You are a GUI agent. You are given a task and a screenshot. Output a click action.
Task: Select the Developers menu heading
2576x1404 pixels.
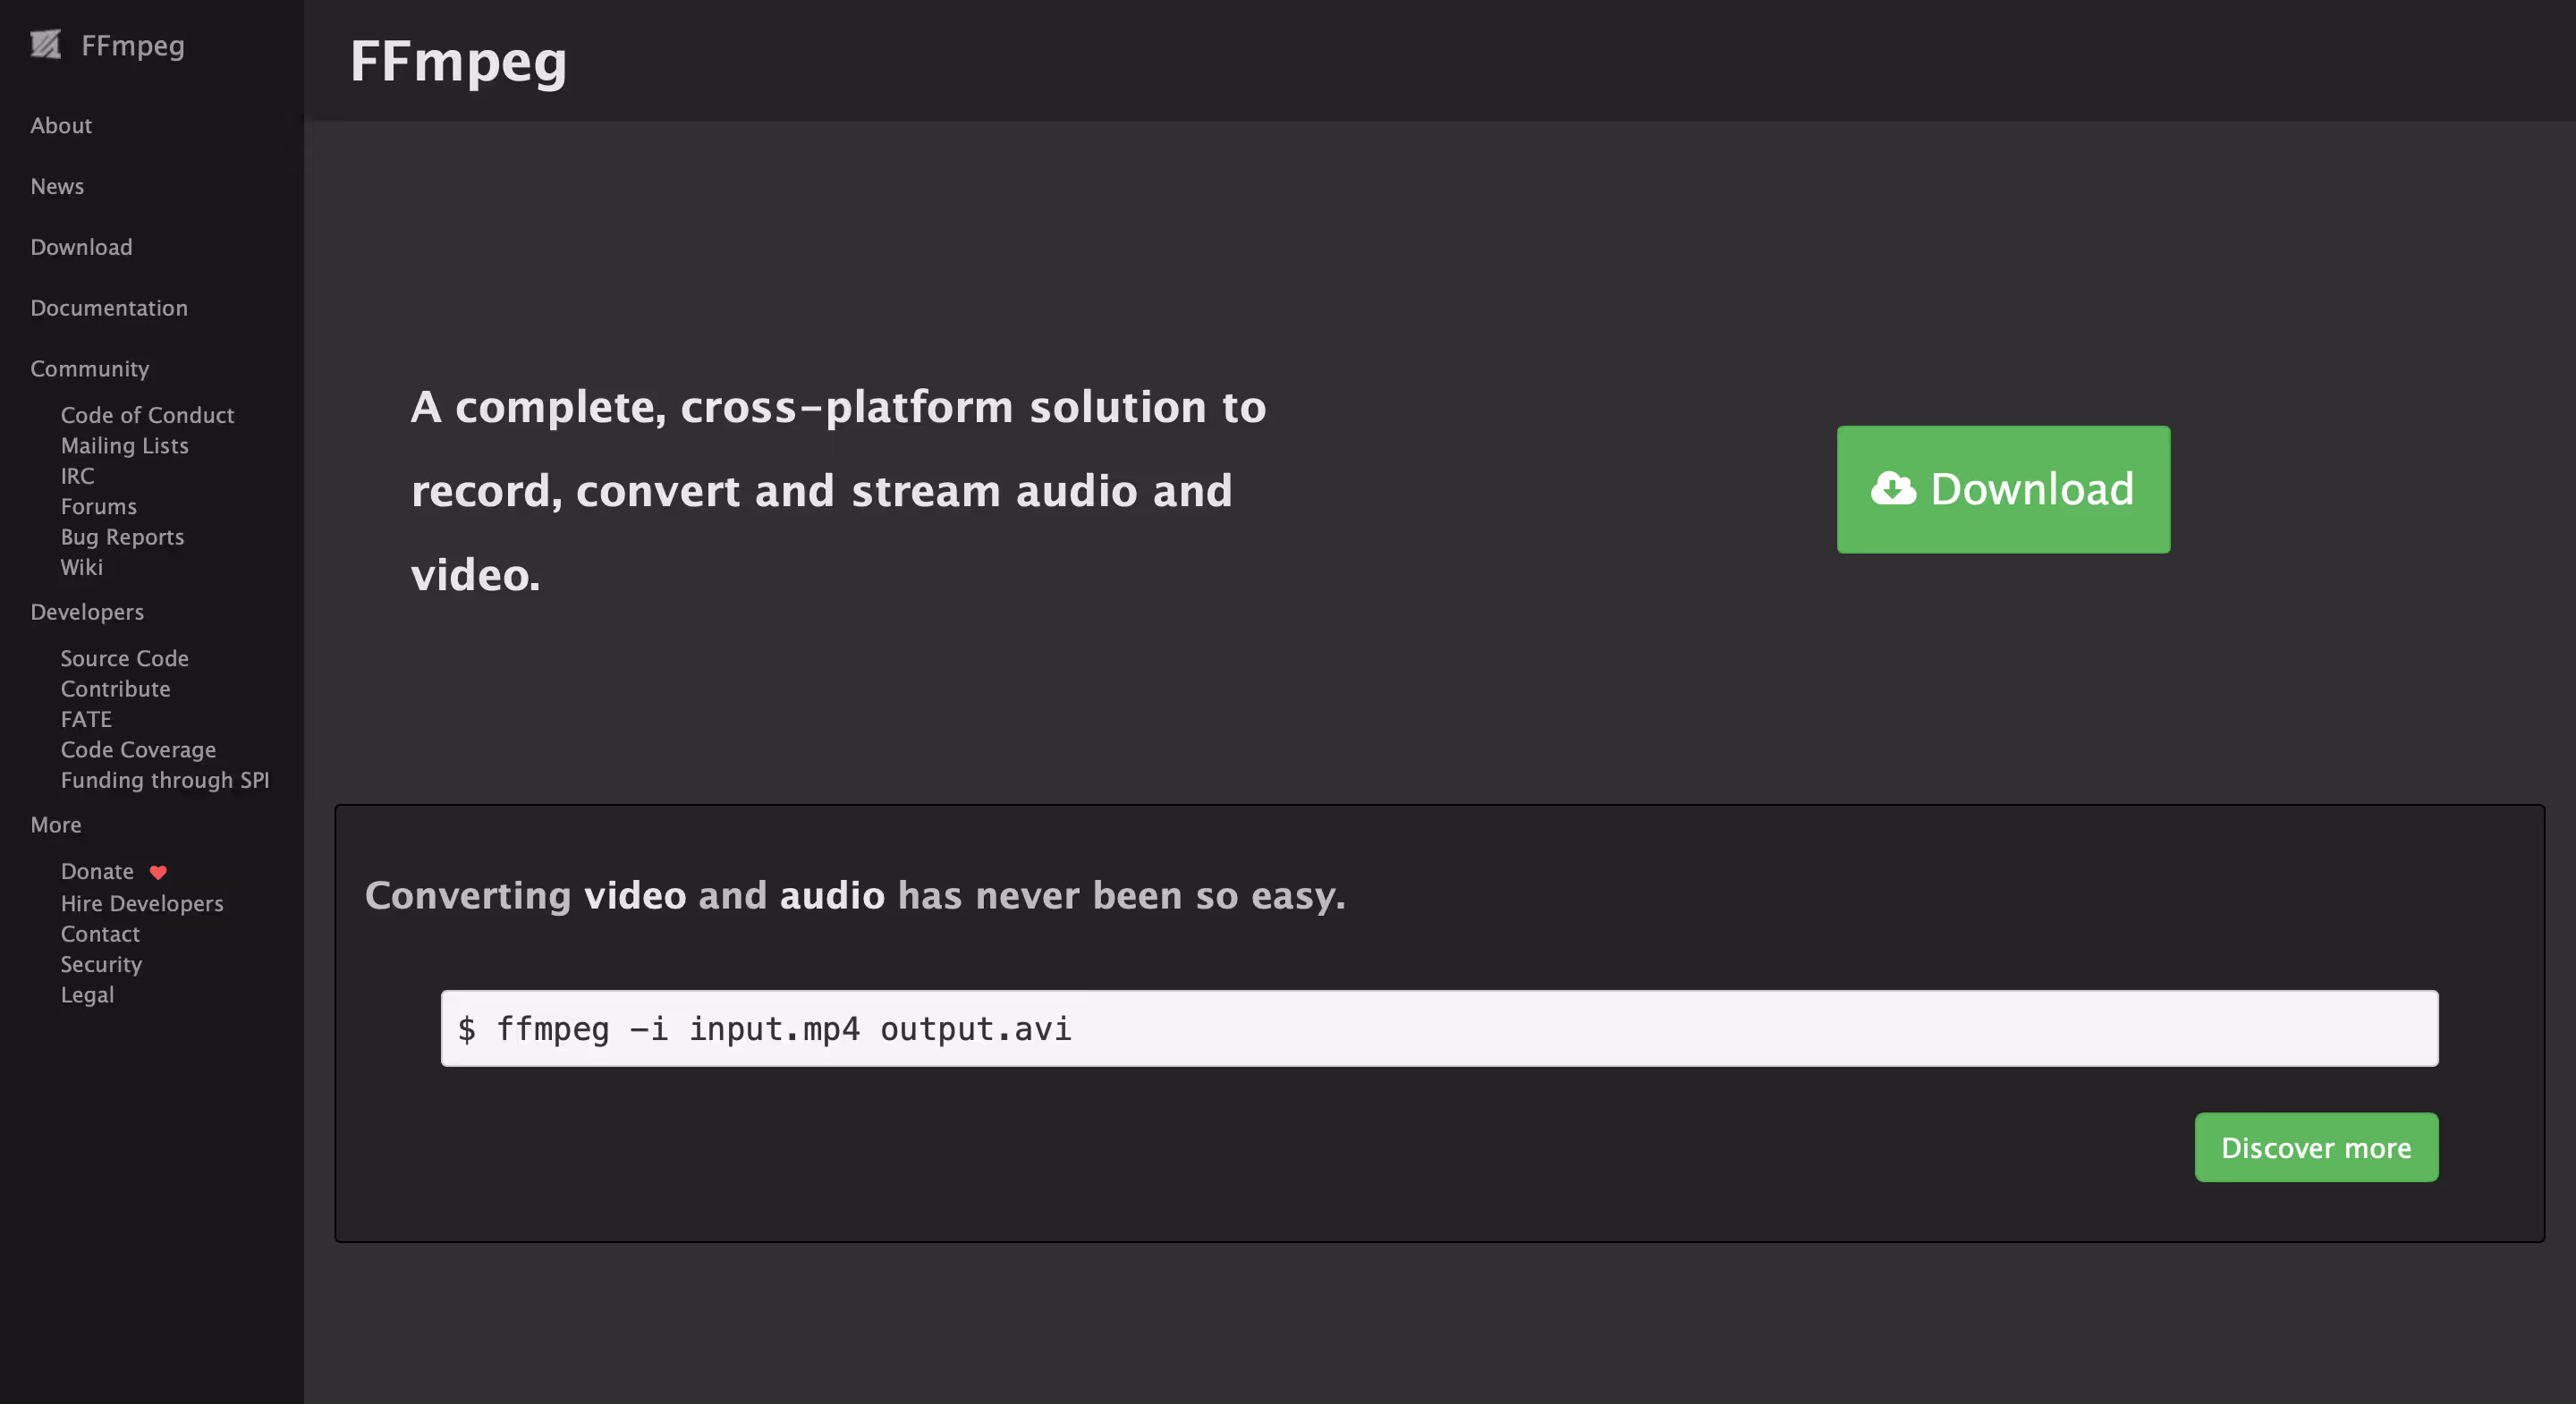(87, 612)
